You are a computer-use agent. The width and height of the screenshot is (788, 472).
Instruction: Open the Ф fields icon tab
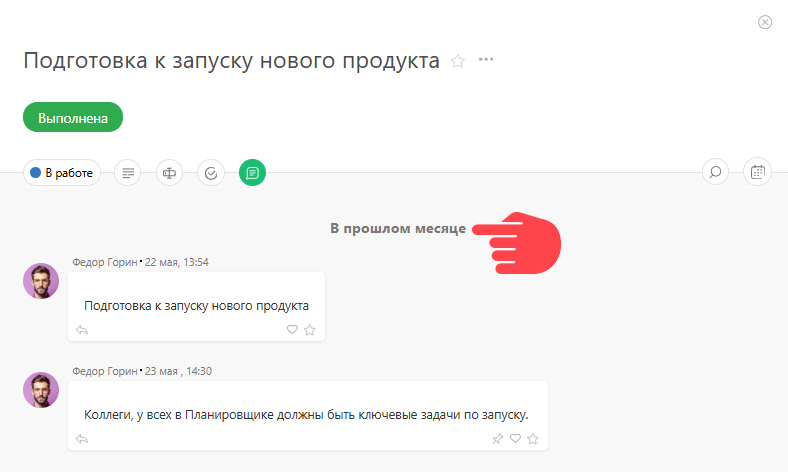coord(169,173)
